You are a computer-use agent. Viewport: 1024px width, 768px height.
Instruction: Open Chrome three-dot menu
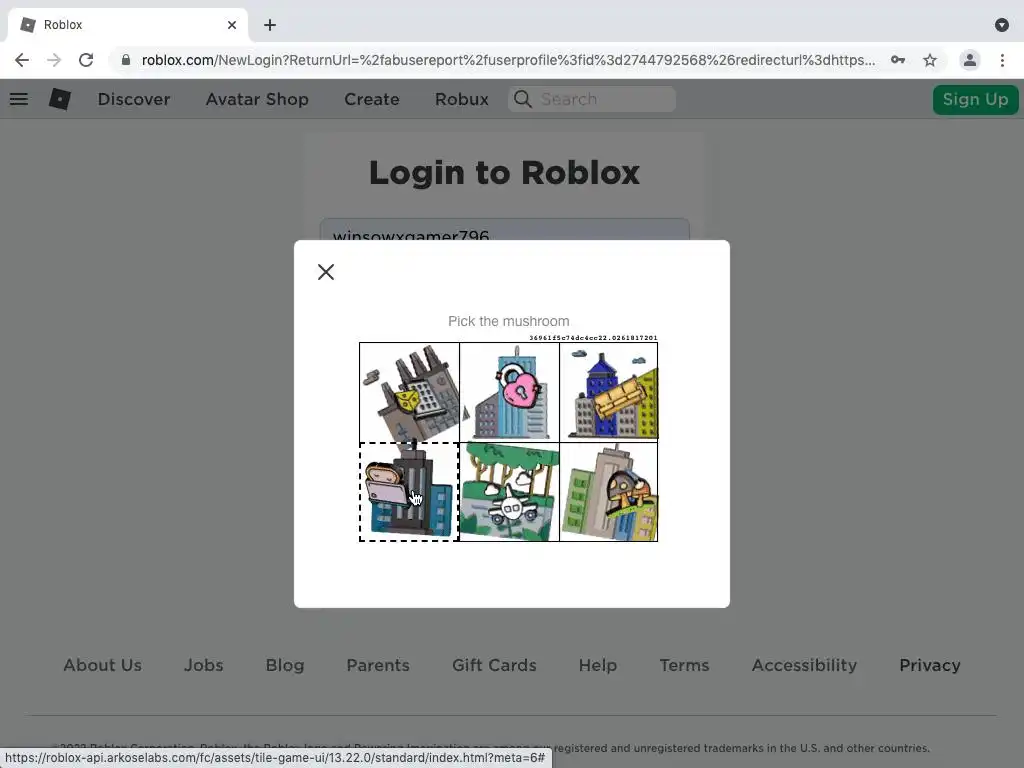point(1002,60)
